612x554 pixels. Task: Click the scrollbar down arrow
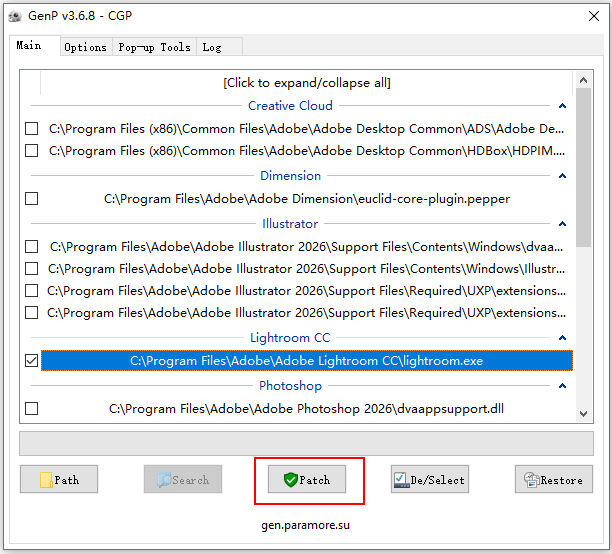584,414
